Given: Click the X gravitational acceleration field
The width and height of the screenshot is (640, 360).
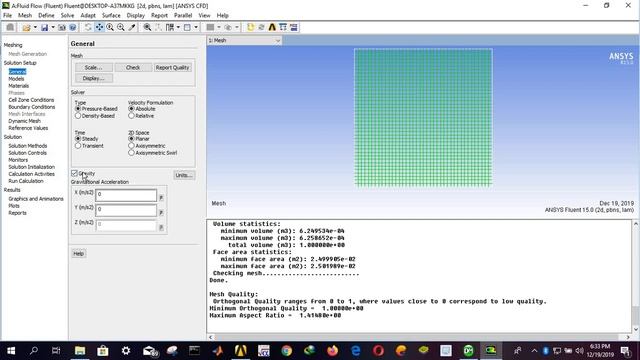Looking at the screenshot, I should pyautogui.click(x=126, y=195).
